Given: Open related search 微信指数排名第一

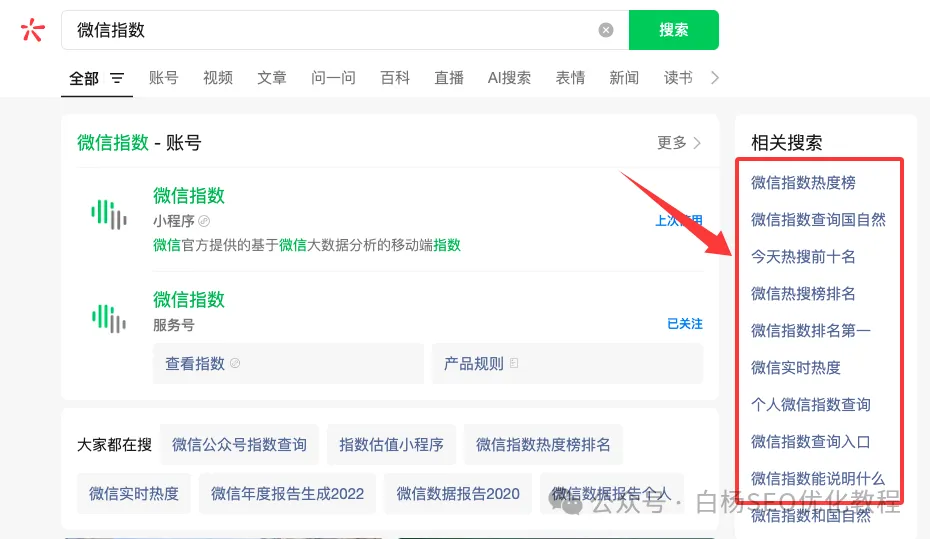Looking at the screenshot, I should [810, 330].
